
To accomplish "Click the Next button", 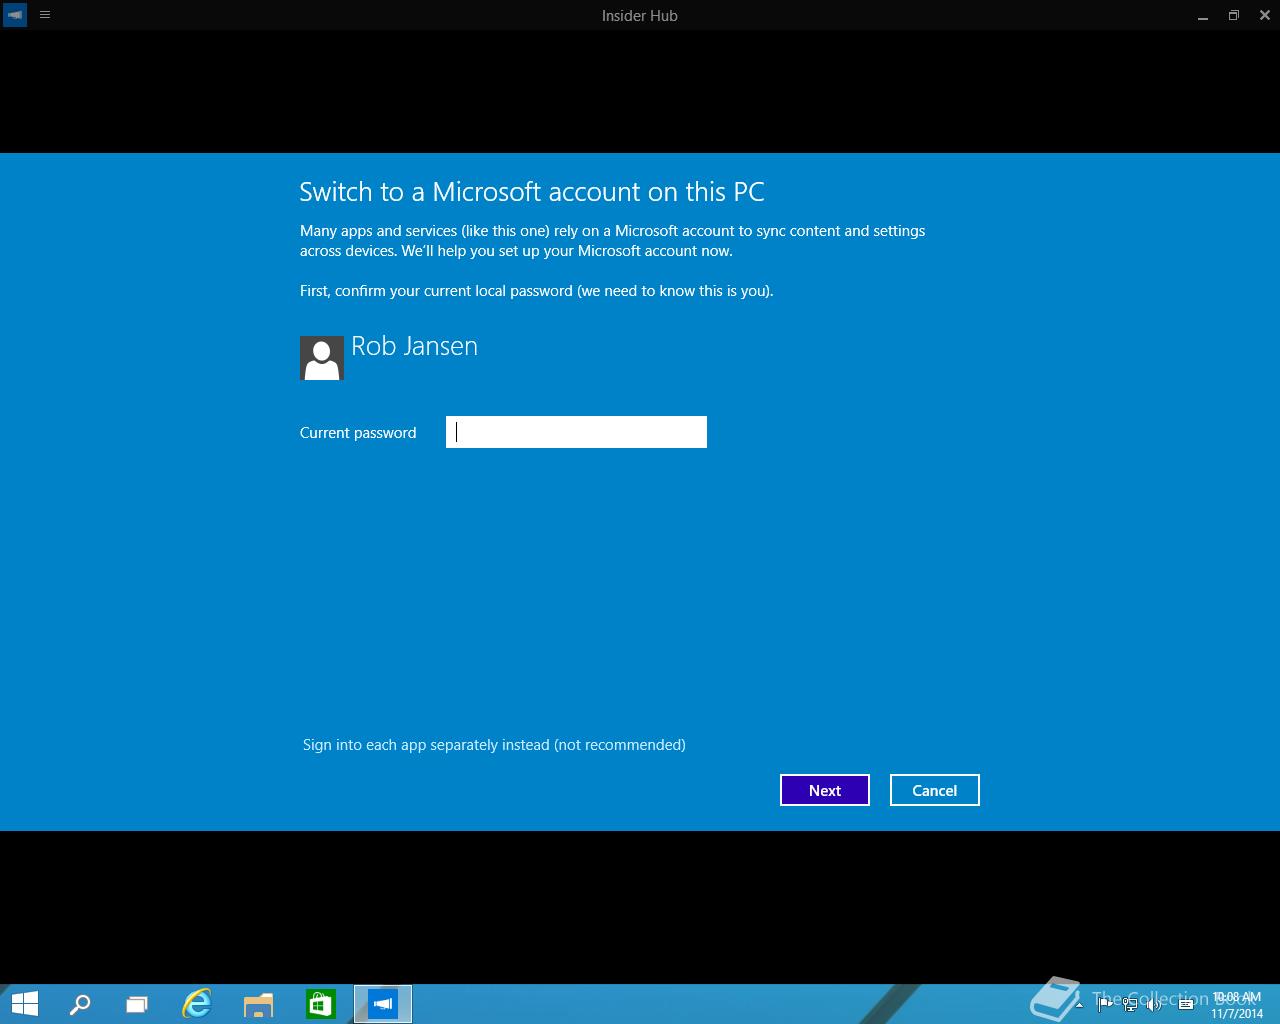I will pos(825,790).
